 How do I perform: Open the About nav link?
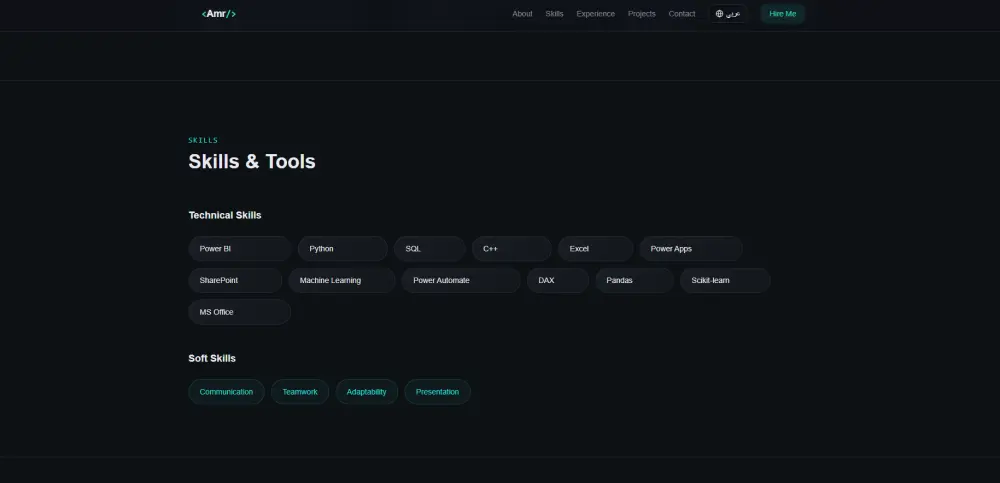click(x=522, y=14)
